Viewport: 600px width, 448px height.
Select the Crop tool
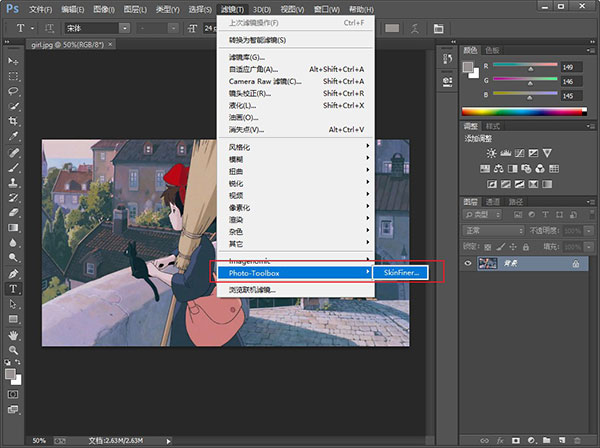pos(13,121)
